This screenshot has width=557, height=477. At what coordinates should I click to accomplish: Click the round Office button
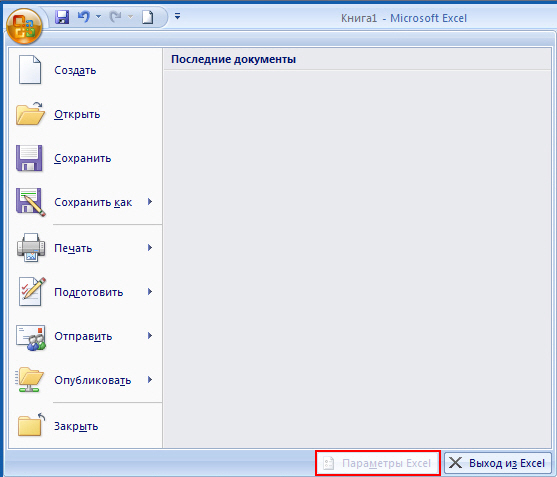tap(24, 26)
